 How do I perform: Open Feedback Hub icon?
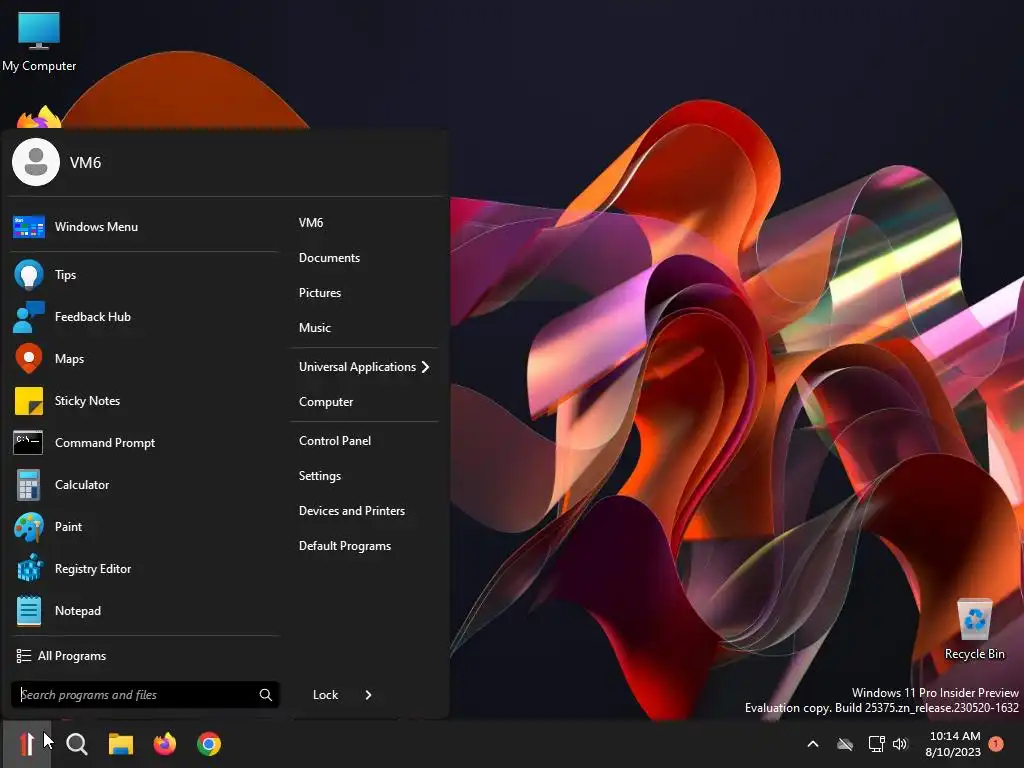pyautogui.click(x=29, y=317)
